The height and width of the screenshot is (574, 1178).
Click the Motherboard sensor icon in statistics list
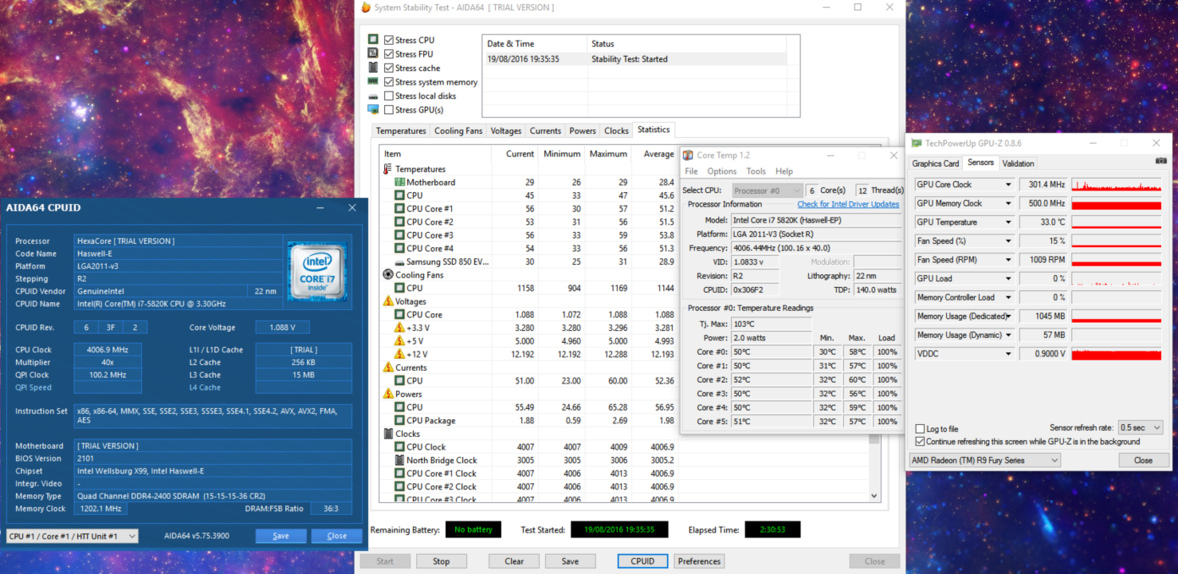pos(400,182)
